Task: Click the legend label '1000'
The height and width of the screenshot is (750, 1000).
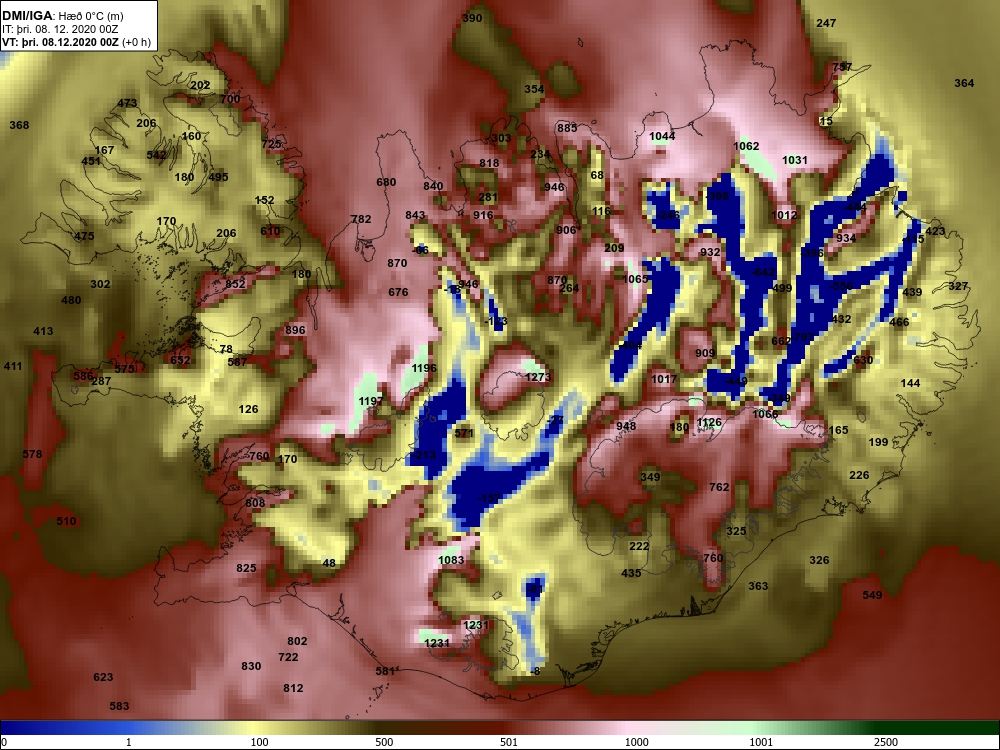Action: coord(637,742)
